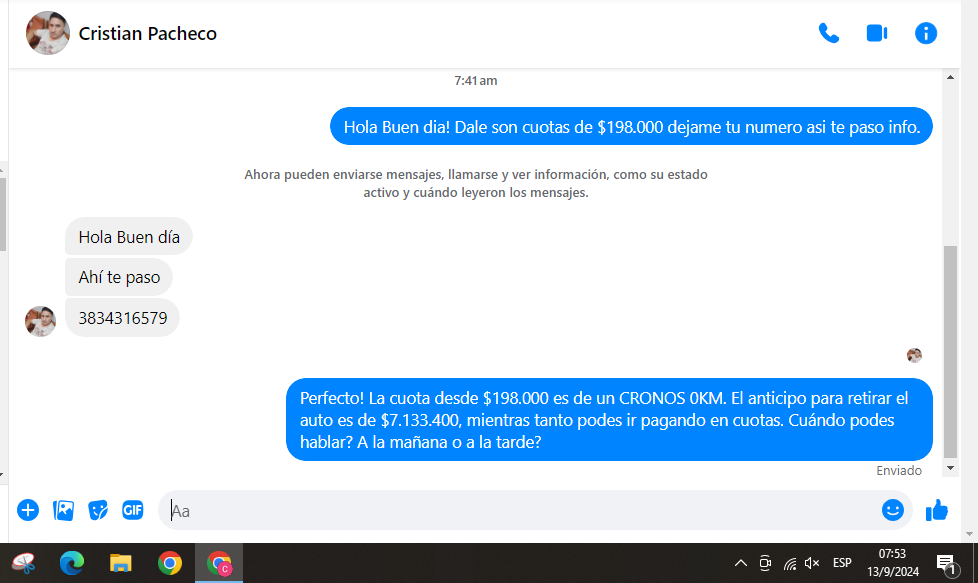Choose a sticker

pyautogui.click(x=98, y=510)
